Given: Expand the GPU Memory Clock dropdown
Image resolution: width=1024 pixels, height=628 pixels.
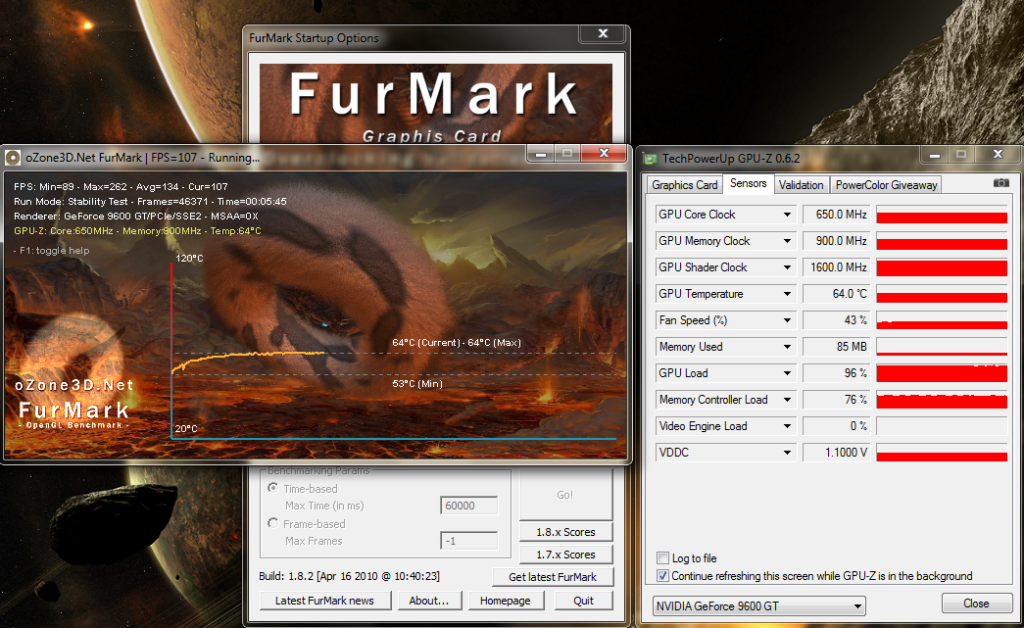Looking at the screenshot, I should [787, 241].
